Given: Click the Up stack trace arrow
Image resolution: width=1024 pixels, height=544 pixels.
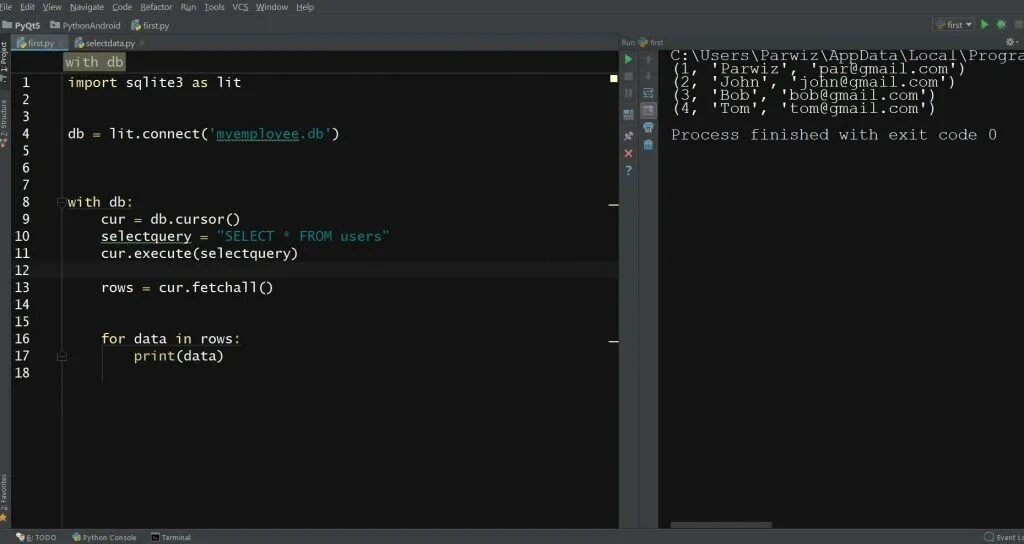Looking at the screenshot, I should (x=648, y=59).
